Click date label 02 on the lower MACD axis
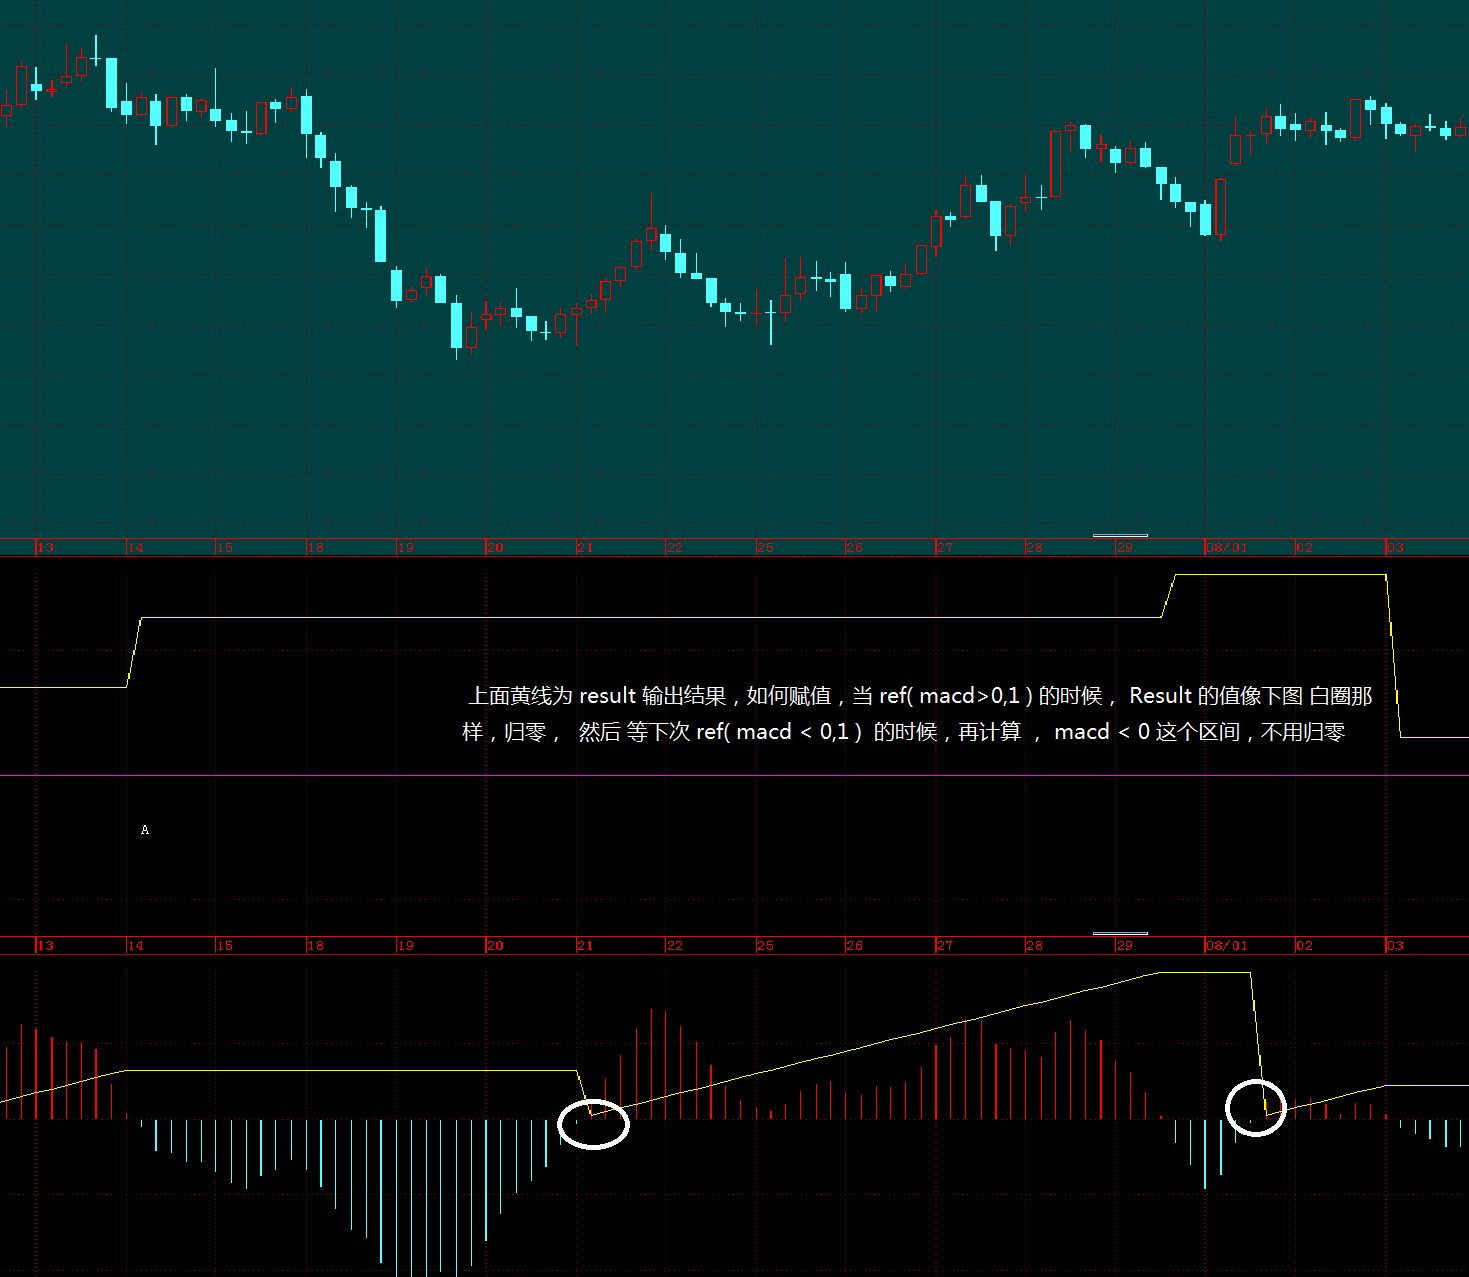The width and height of the screenshot is (1469, 1277). [x=1305, y=946]
